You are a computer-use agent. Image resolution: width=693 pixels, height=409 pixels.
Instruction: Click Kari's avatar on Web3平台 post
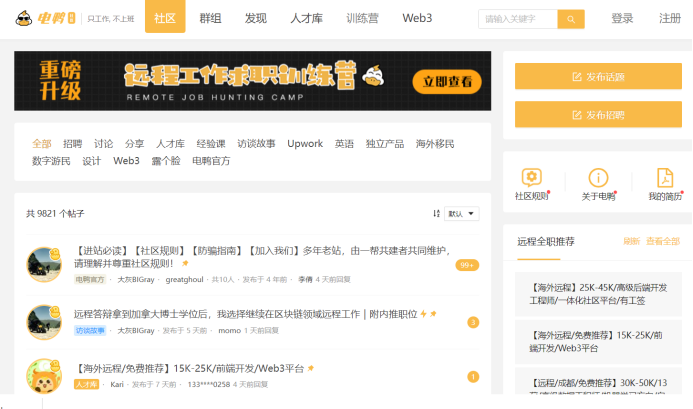pos(44,376)
